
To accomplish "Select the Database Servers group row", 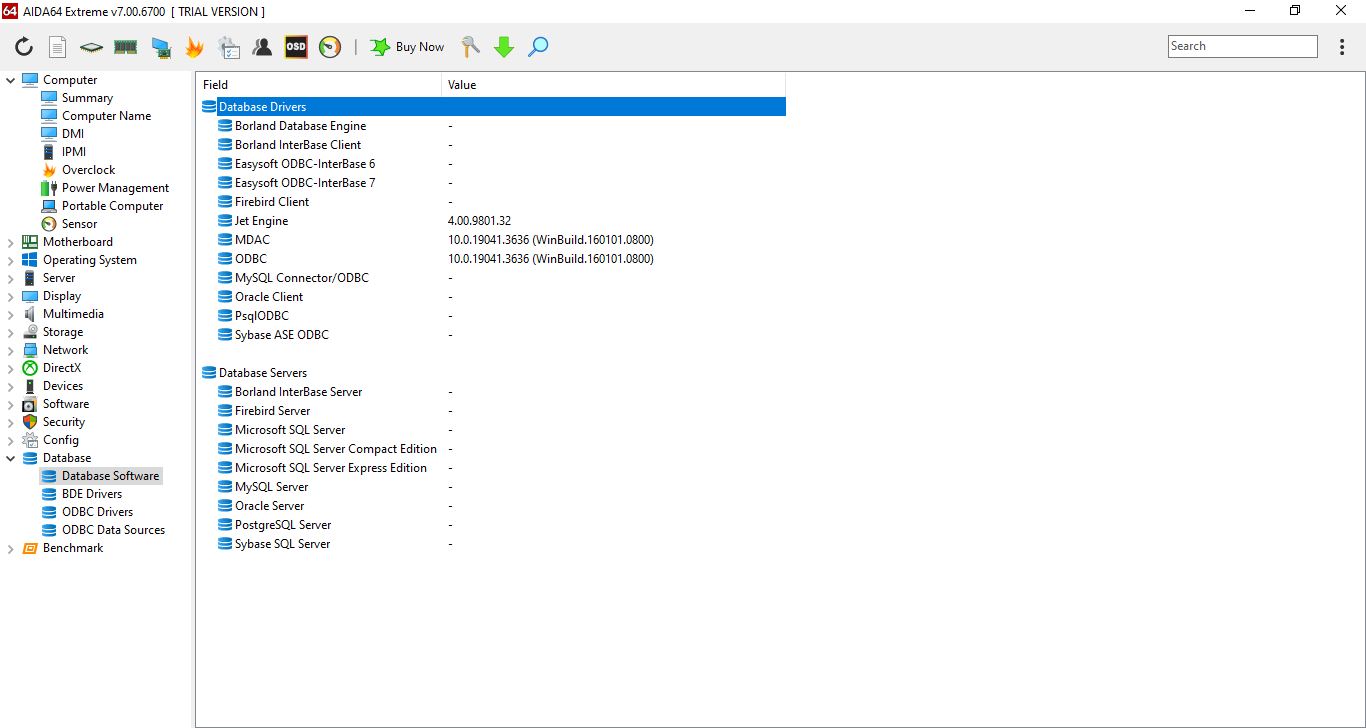I will coord(493,373).
